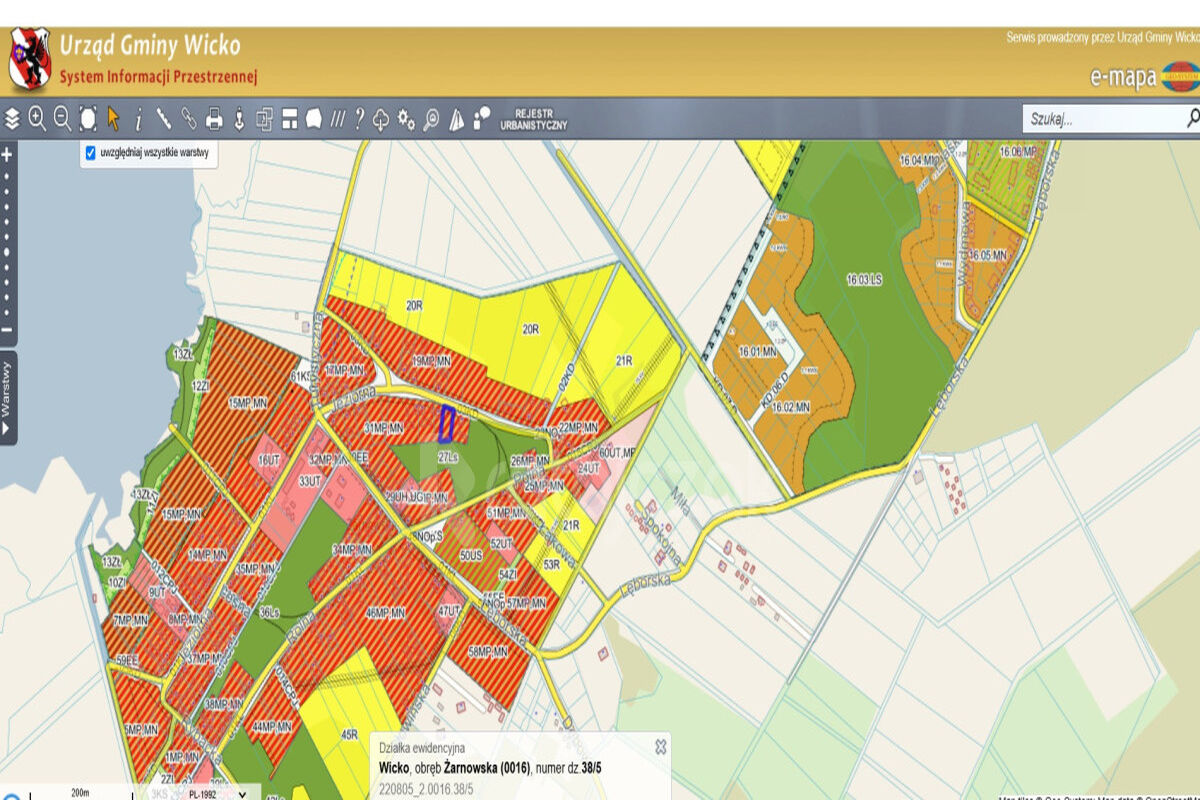Screen dimensions: 1200x800
Task: Click the Urząd Gminy Wicko title
Action: pyautogui.click(x=150, y=46)
